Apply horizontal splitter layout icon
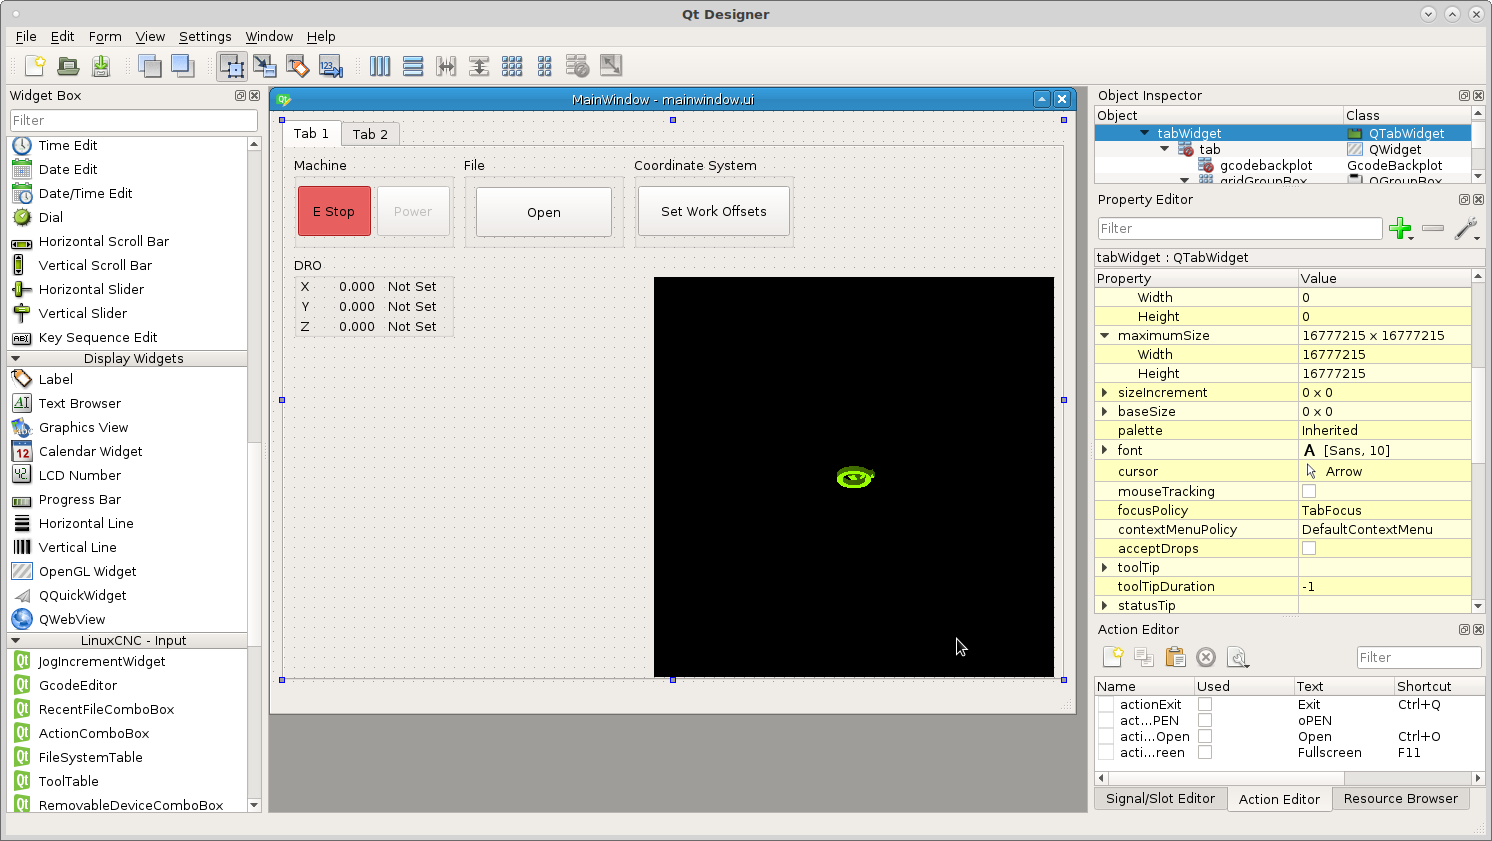 [x=446, y=66]
